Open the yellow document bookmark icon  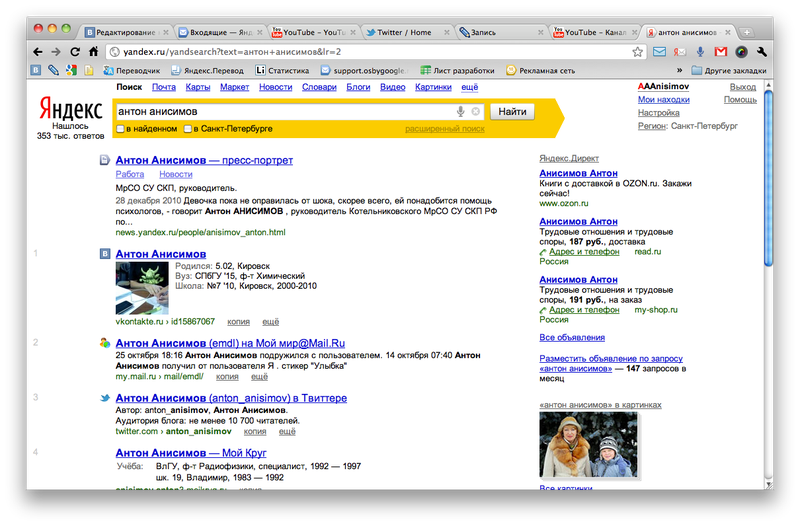pyautogui.click(x=89, y=70)
